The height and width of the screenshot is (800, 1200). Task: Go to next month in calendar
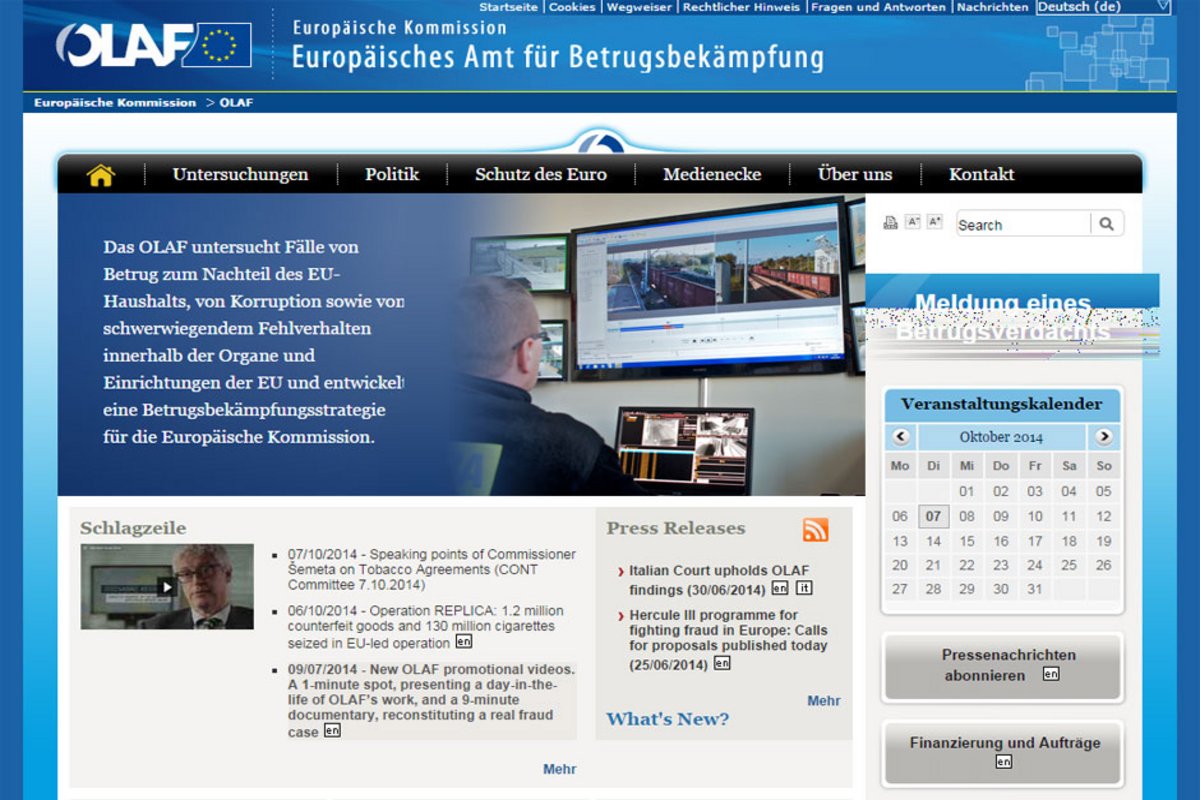1103,437
